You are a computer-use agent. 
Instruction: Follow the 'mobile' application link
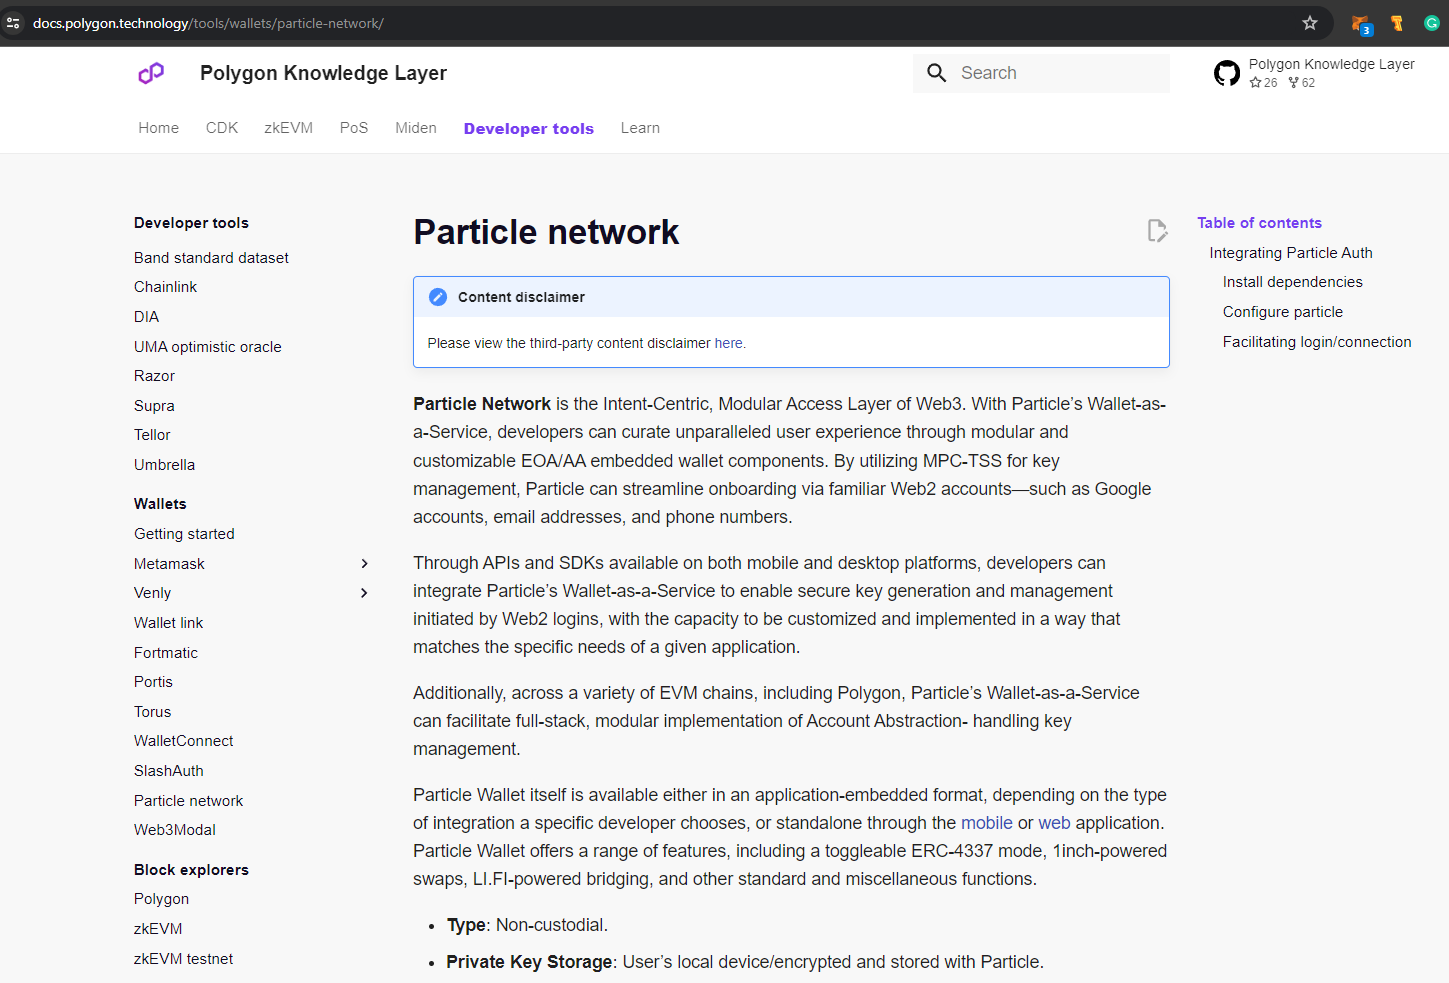[x=987, y=823]
